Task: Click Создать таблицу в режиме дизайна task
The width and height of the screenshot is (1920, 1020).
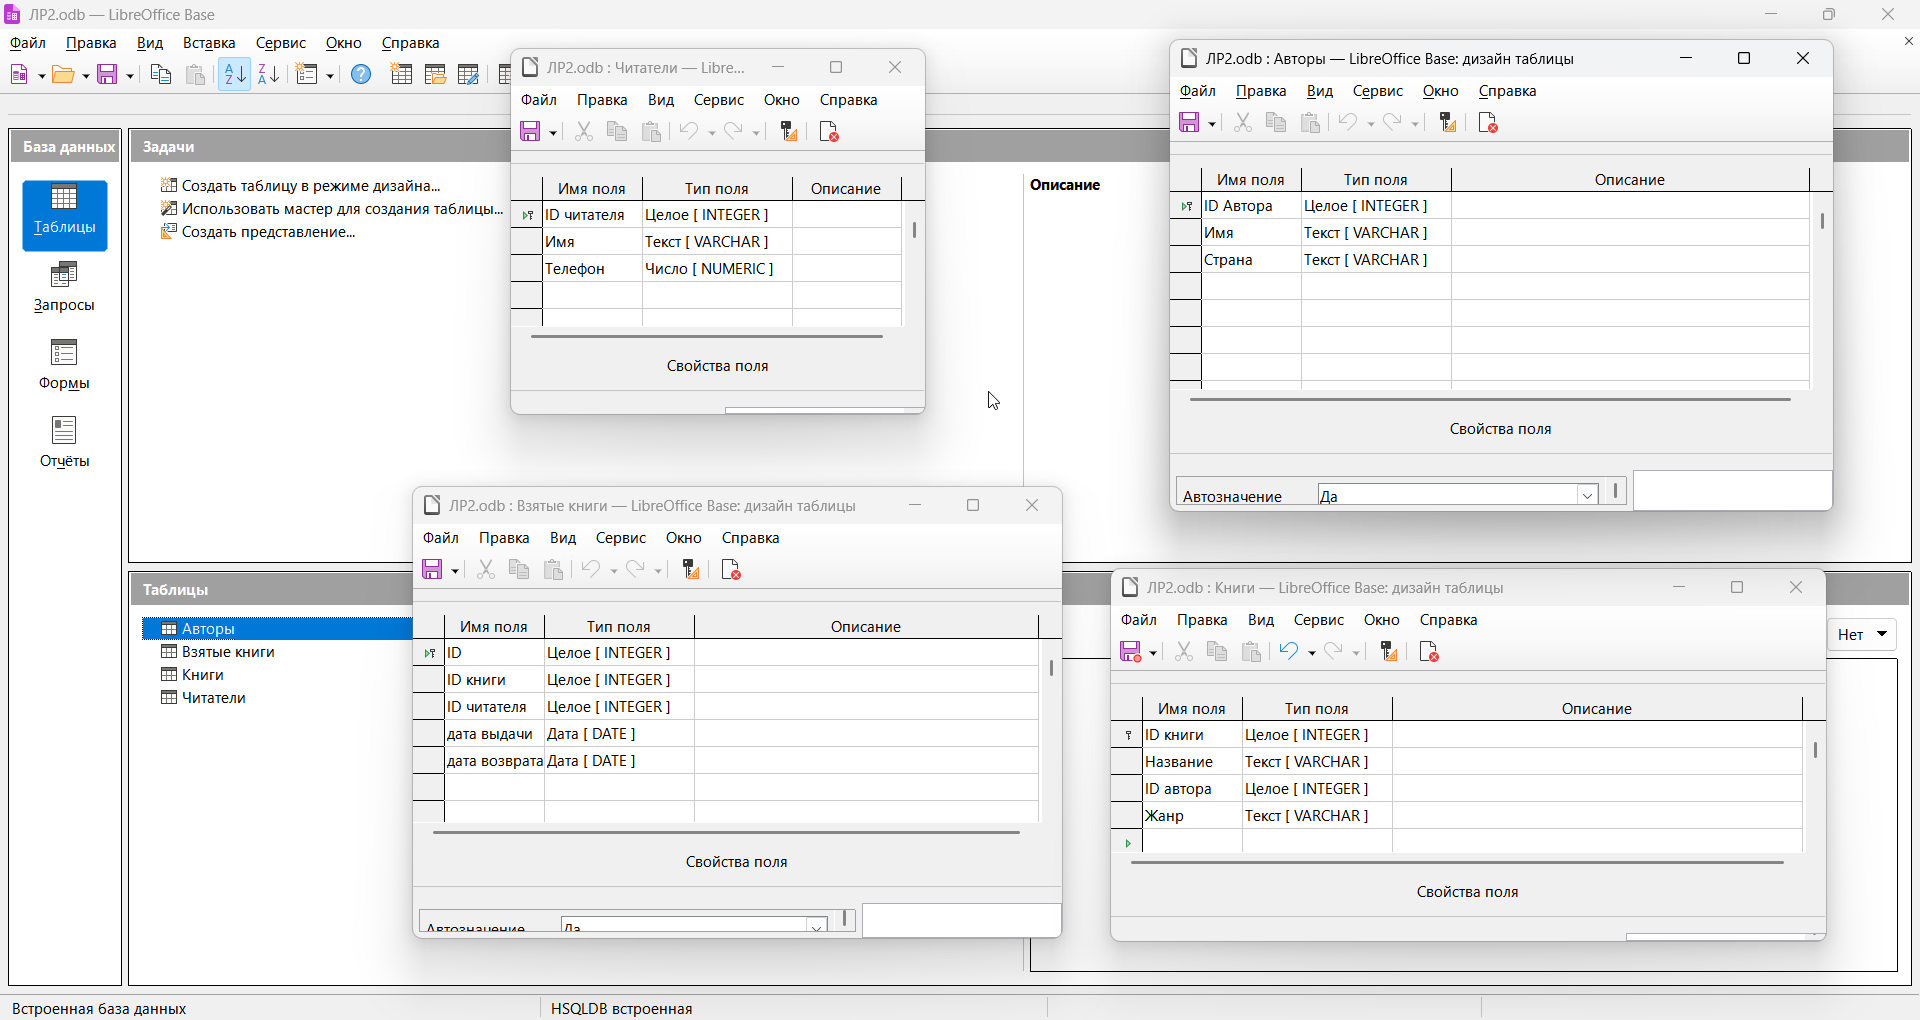Action: click(301, 185)
